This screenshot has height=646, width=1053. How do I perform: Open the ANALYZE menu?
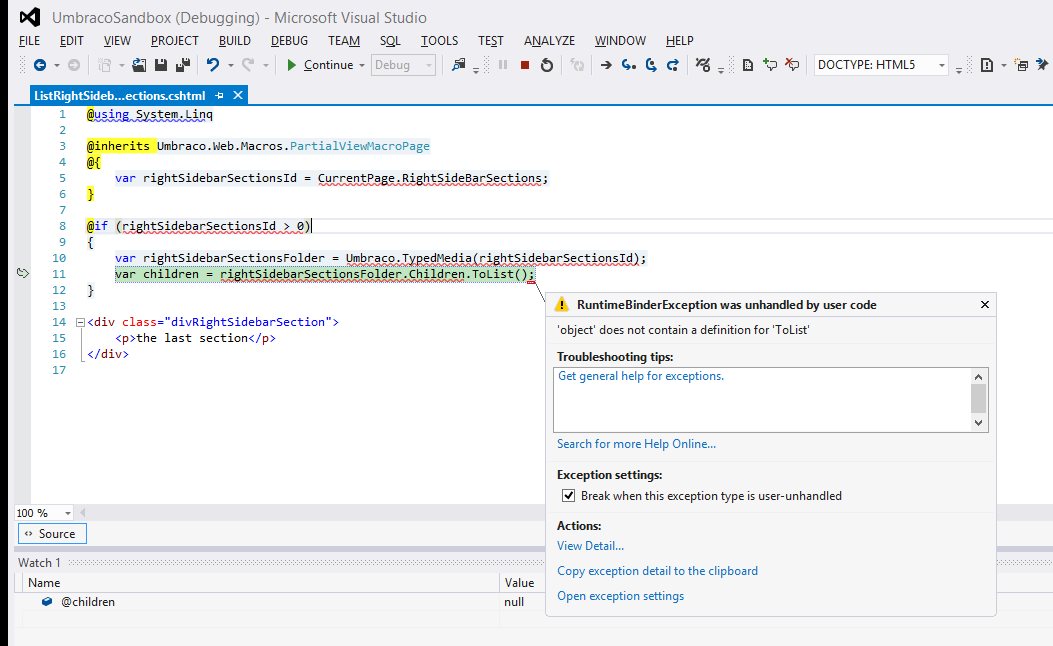tap(549, 41)
